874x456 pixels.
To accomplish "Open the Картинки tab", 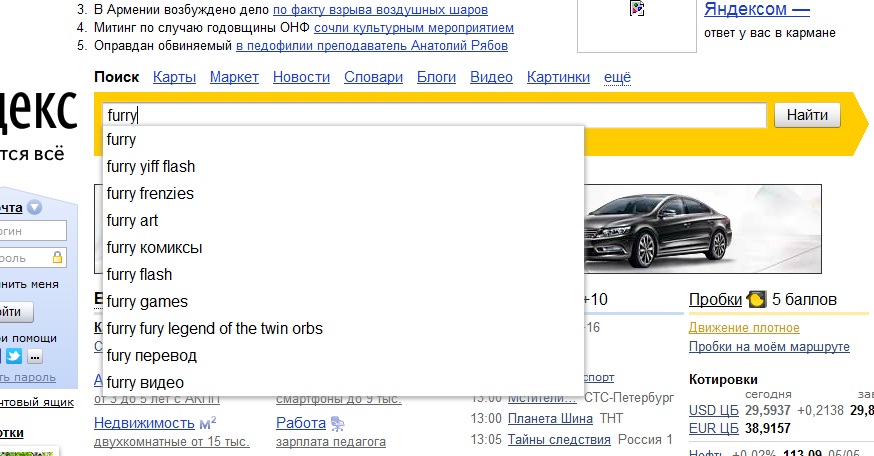I will point(559,77).
